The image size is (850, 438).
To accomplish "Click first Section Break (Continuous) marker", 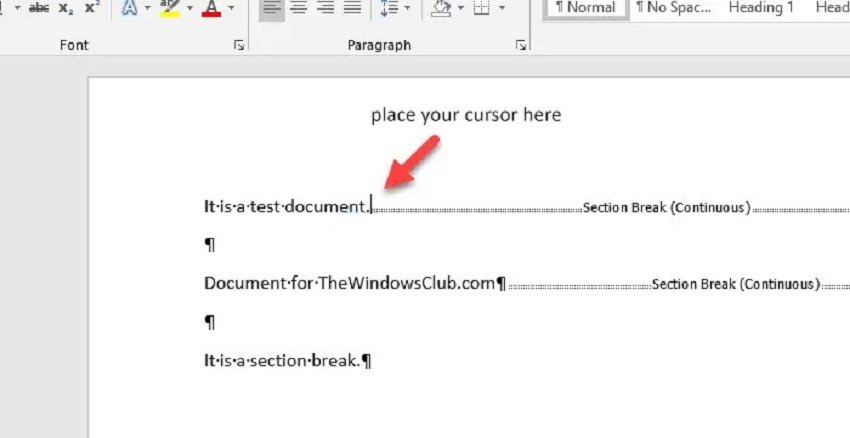I will (666, 208).
